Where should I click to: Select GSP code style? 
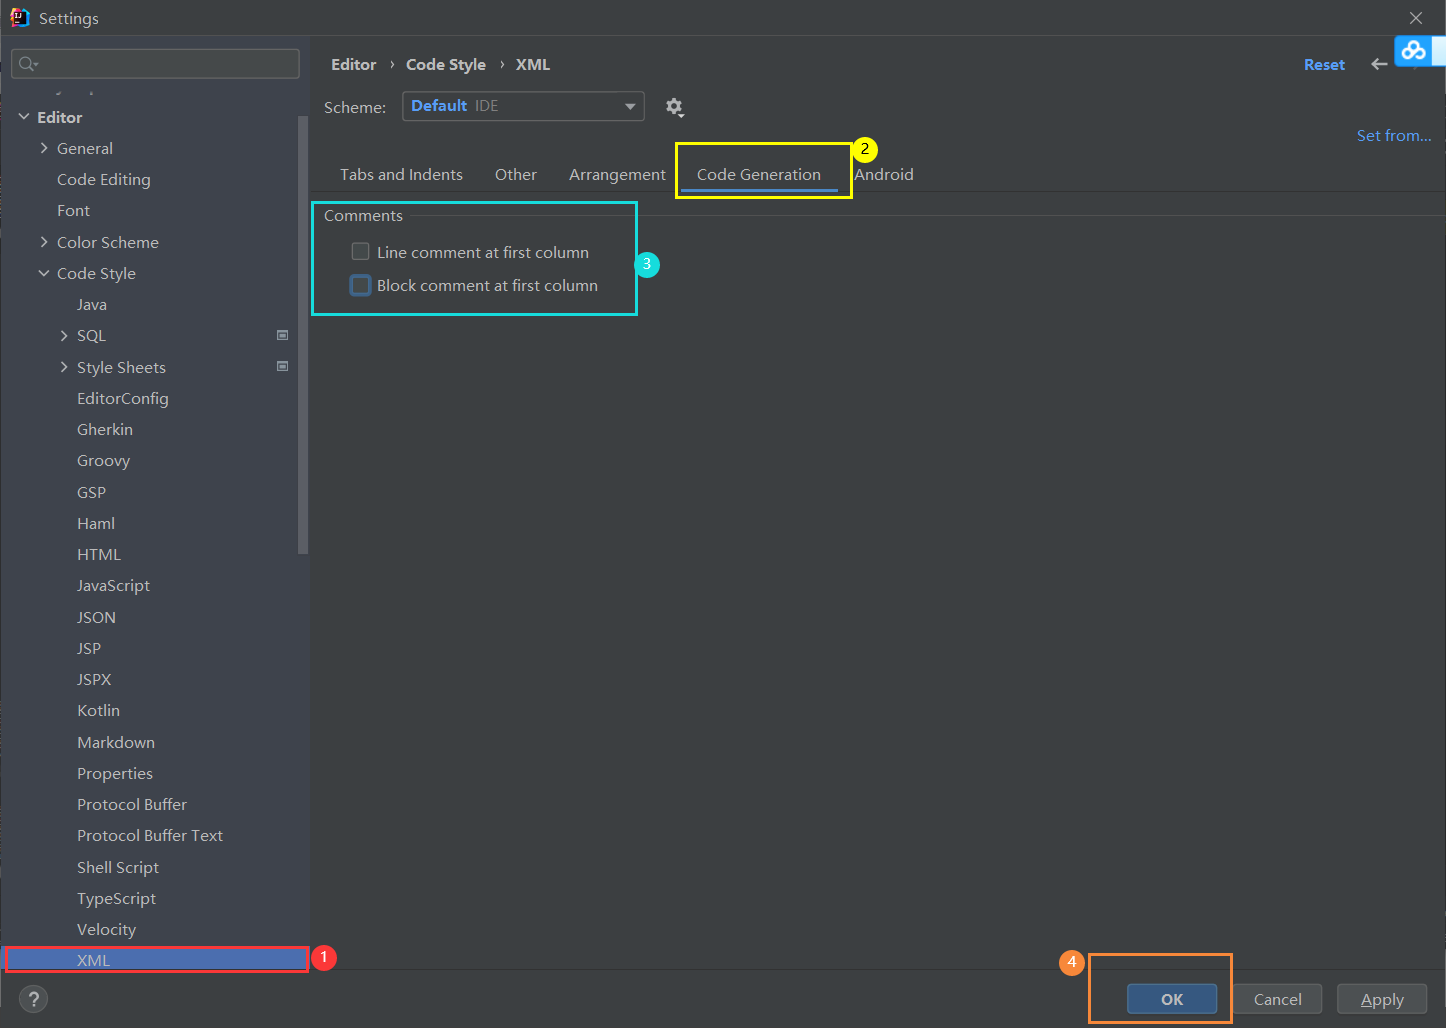pyautogui.click(x=91, y=492)
